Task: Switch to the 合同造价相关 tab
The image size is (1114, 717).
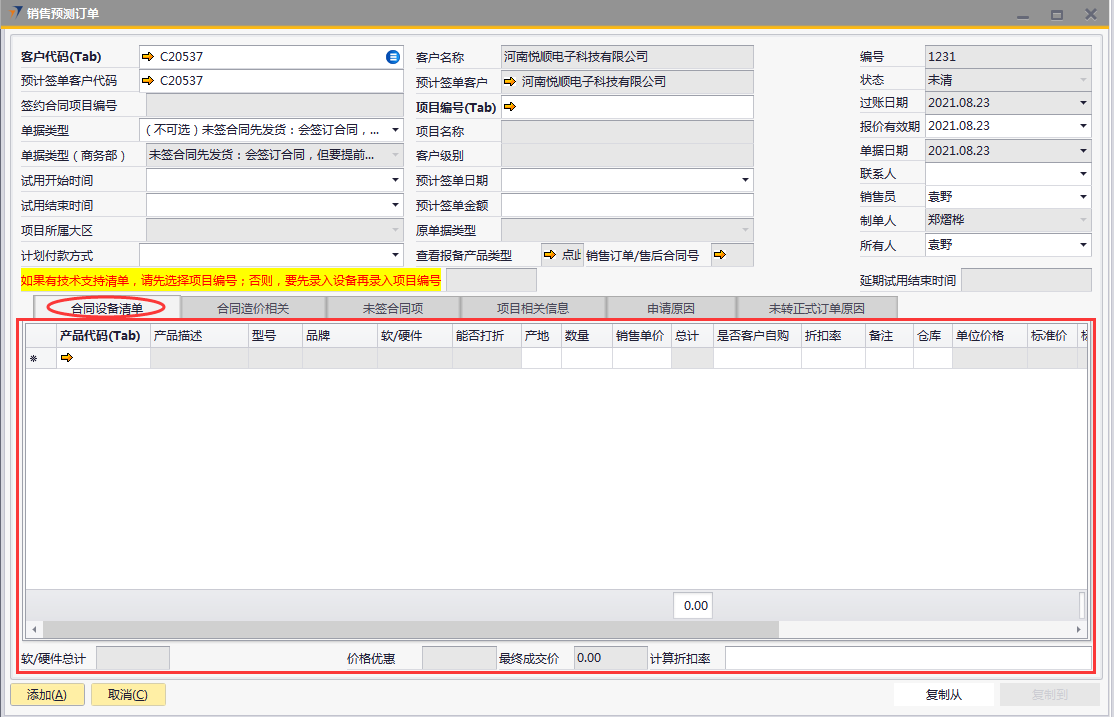Action: coord(253,308)
